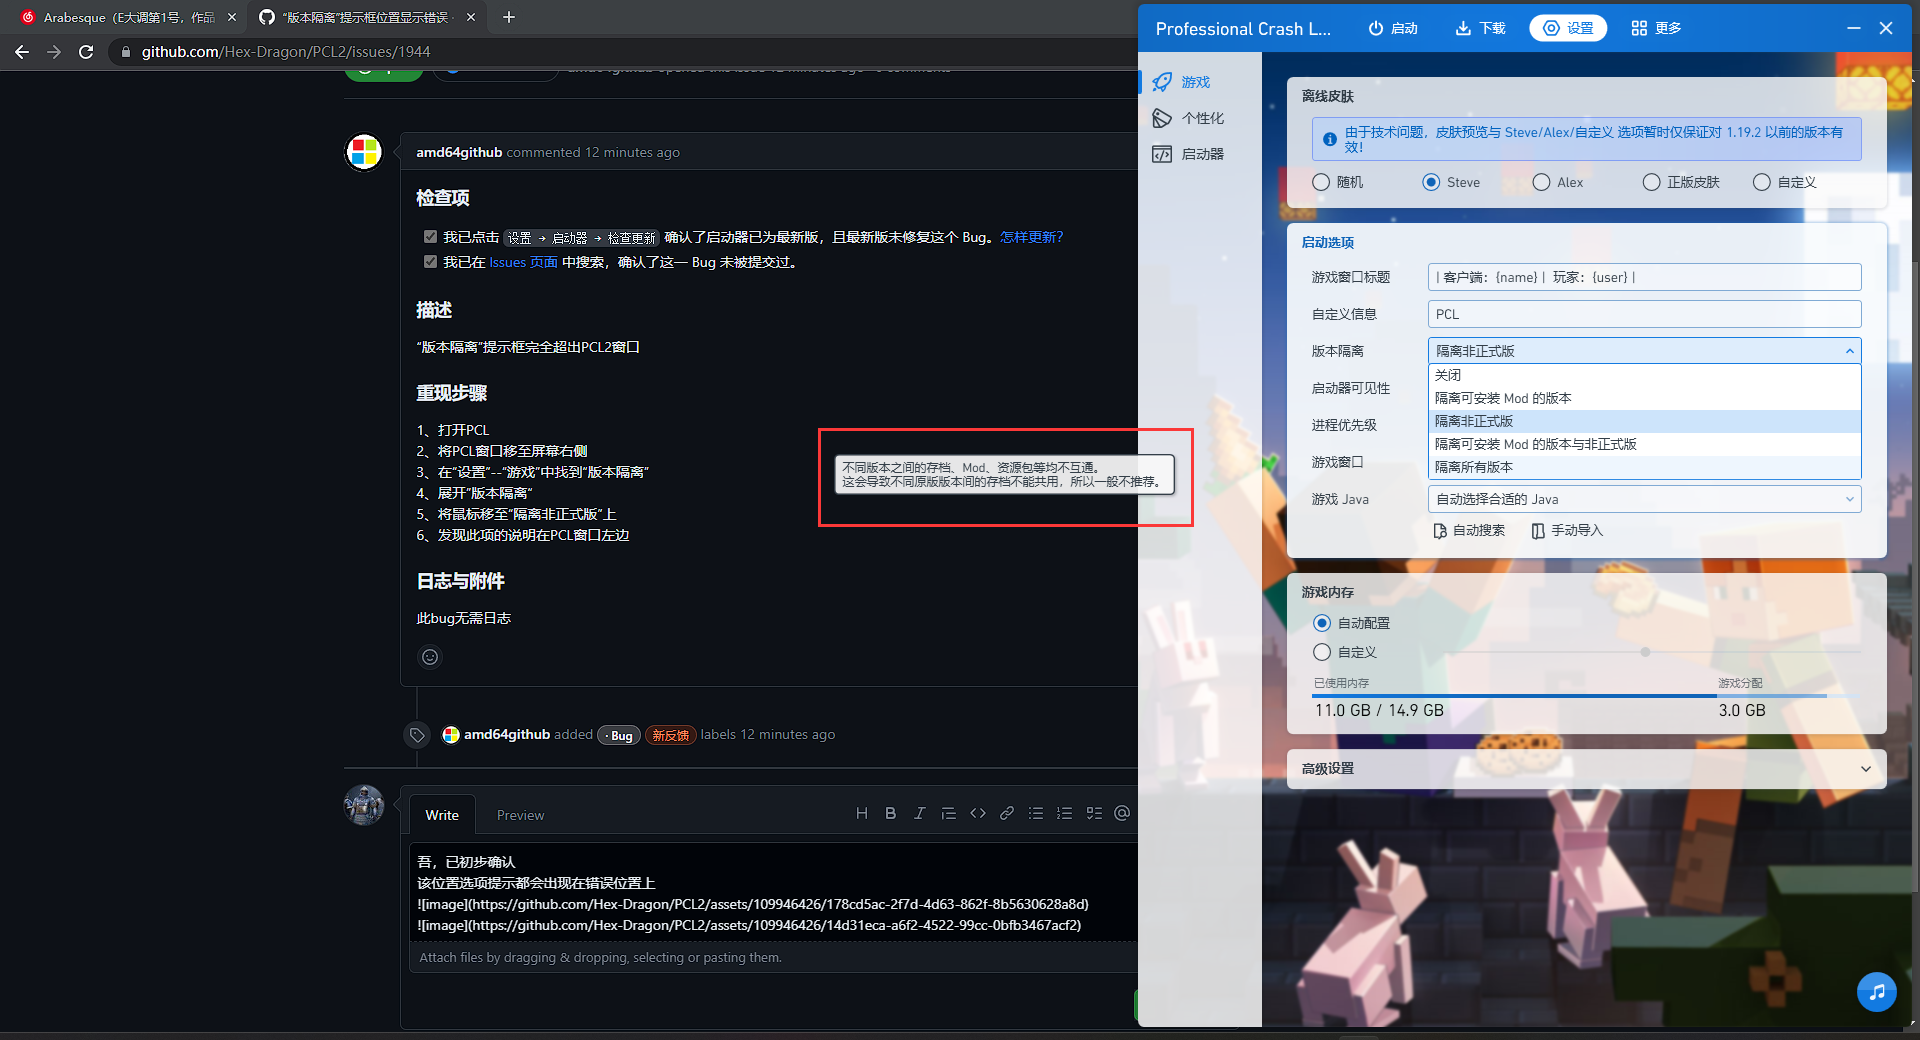Minimize the PCL launcher window
Screen dimensions: 1920x1040
coord(1853,28)
